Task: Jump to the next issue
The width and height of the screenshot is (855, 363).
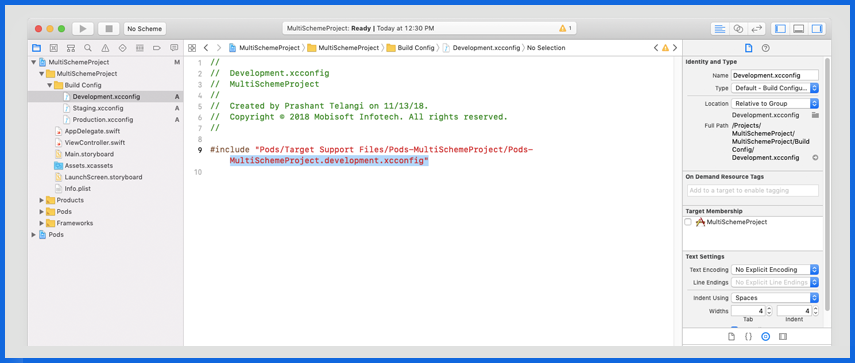Action: coord(675,48)
